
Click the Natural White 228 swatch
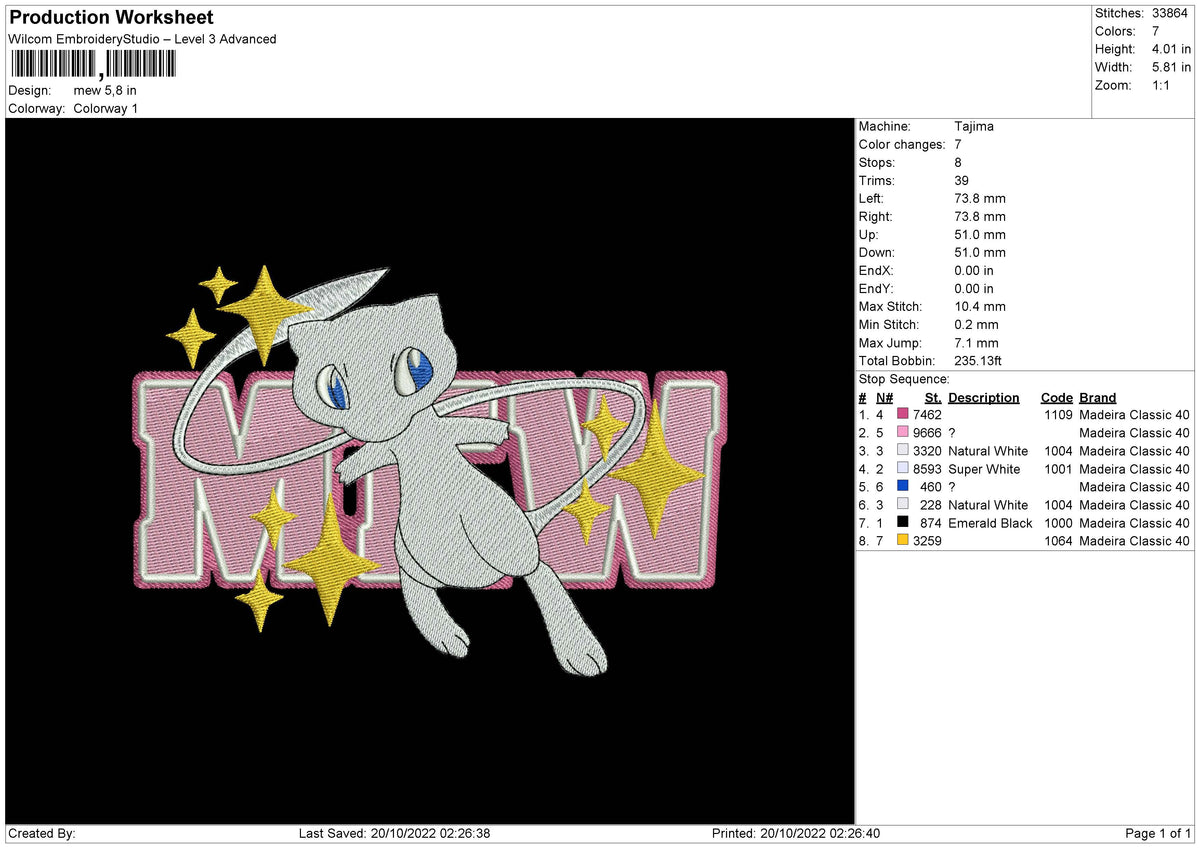901,505
